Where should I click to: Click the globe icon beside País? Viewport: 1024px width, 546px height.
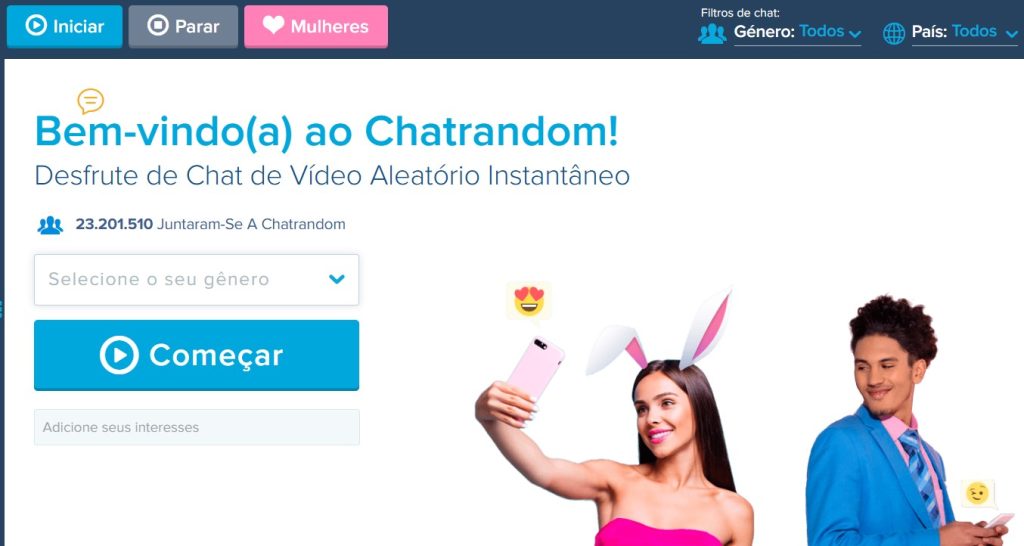(894, 33)
